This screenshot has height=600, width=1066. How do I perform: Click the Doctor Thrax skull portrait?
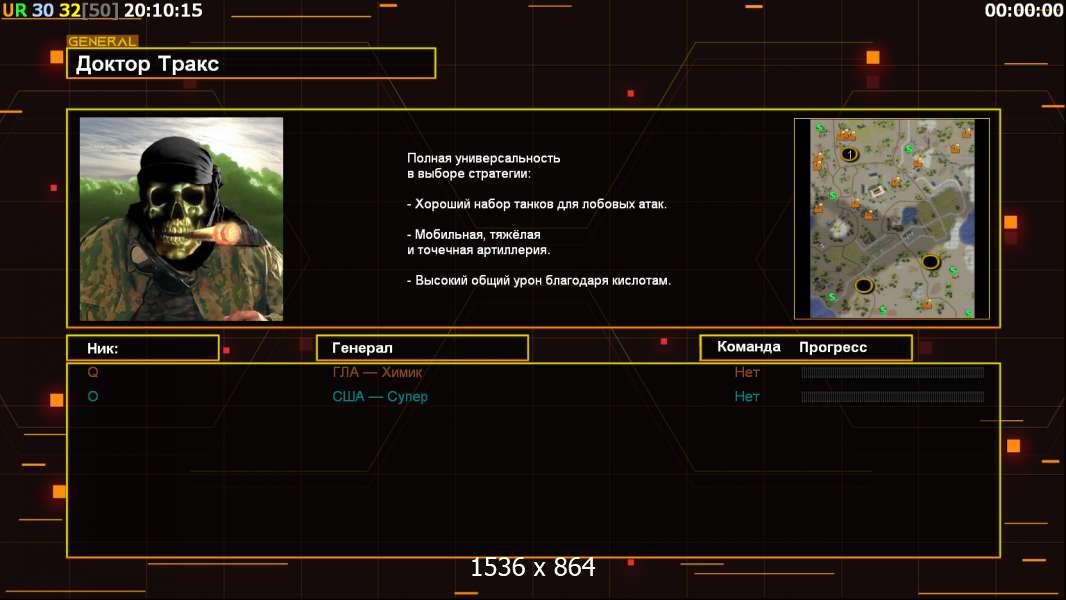click(182, 219)
